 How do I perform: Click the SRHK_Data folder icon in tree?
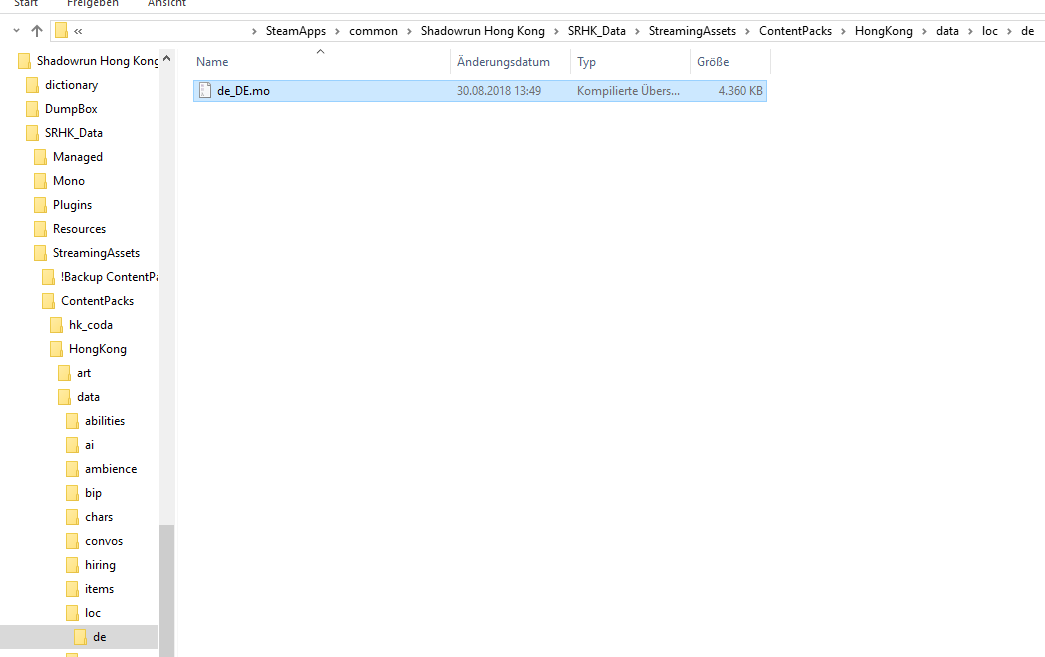click(x=32, y=133)
